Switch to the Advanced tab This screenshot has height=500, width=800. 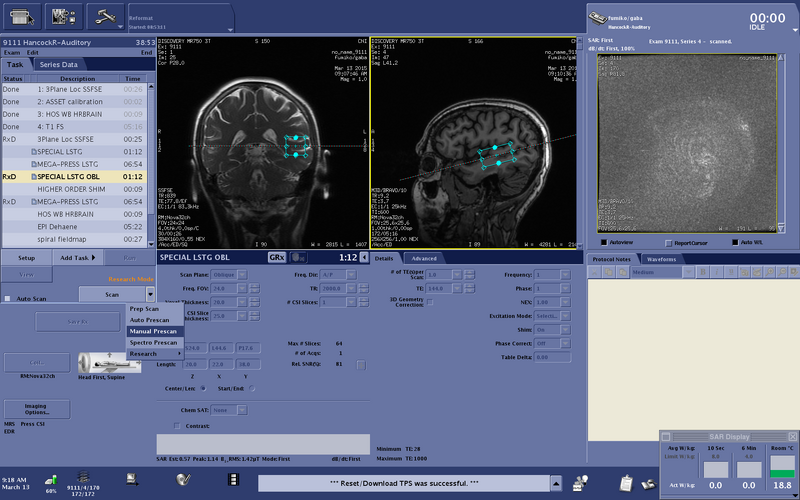point(424,258)
